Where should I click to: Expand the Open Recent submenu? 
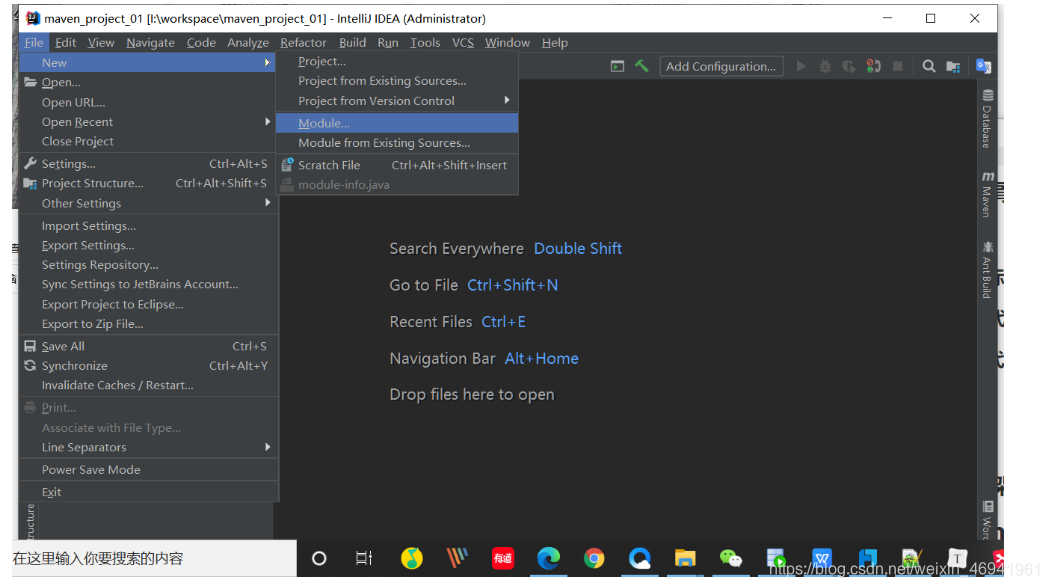coord(267,122)
